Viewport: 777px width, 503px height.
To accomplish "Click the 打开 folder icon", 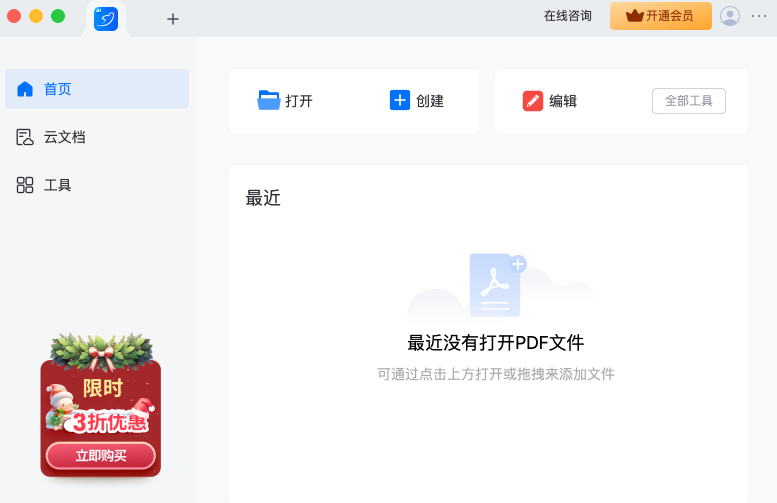I will point(269,100).
